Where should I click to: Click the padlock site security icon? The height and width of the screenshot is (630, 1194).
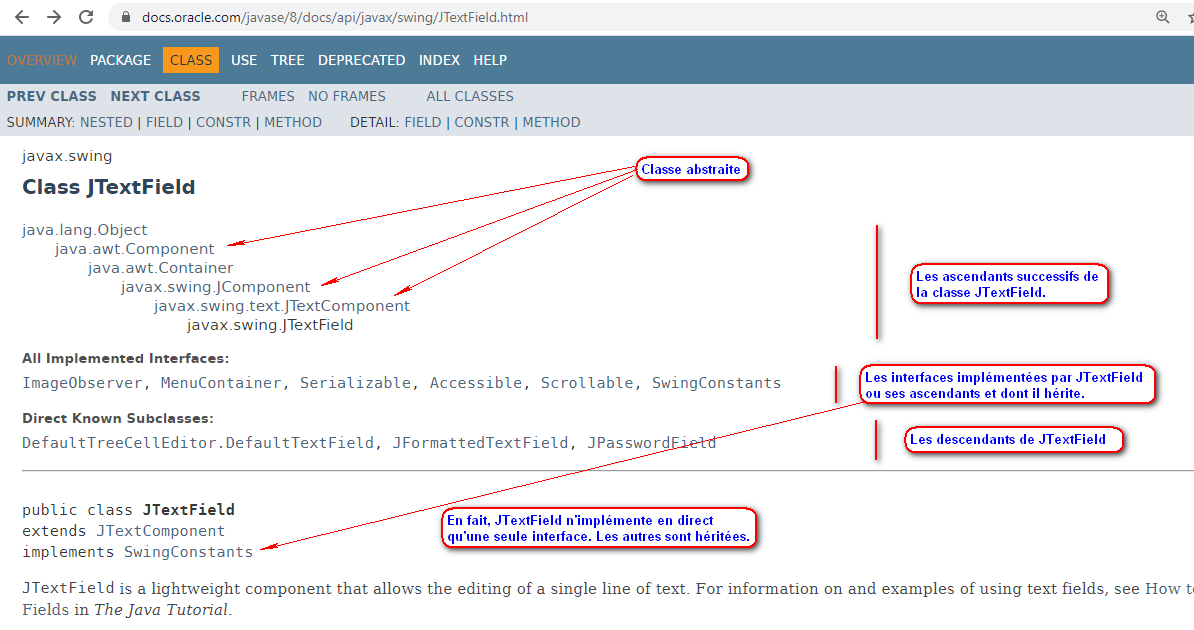coord(126,17)
